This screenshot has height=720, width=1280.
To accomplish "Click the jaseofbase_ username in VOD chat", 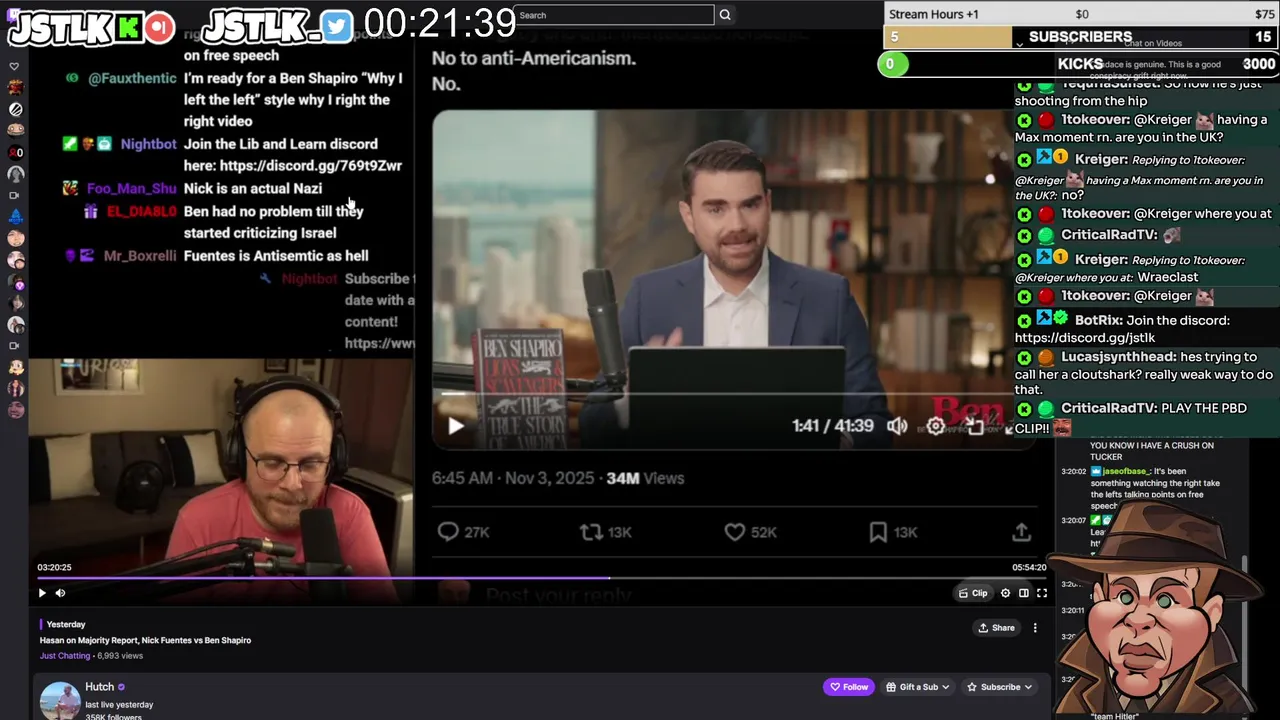I will coord(1127,471).
